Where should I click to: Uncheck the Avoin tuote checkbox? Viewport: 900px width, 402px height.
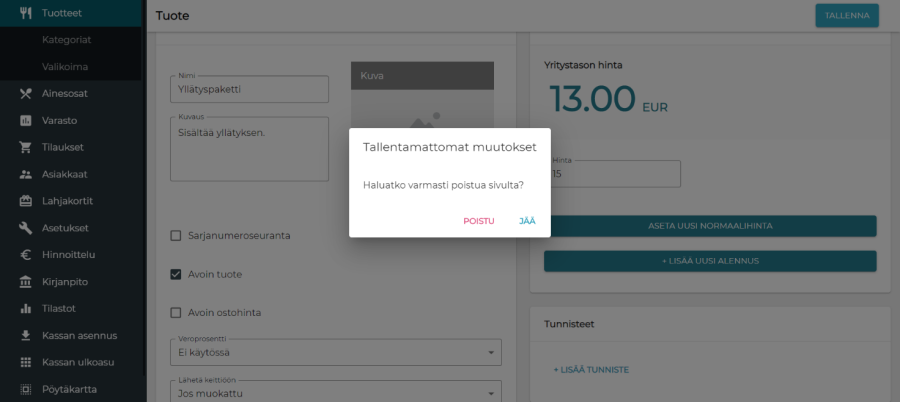tap(176, 274)
